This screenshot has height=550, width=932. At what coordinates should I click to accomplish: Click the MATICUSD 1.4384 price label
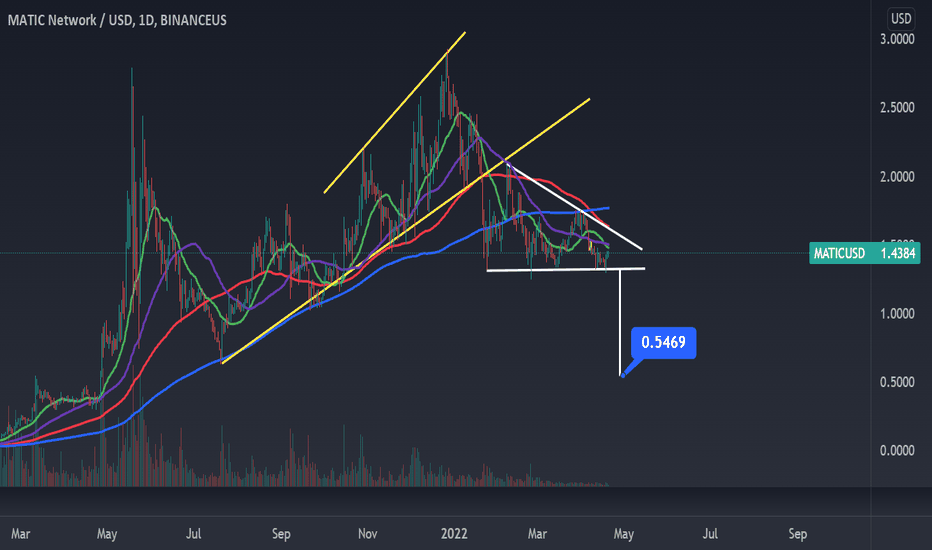click(x=864, y=253)
